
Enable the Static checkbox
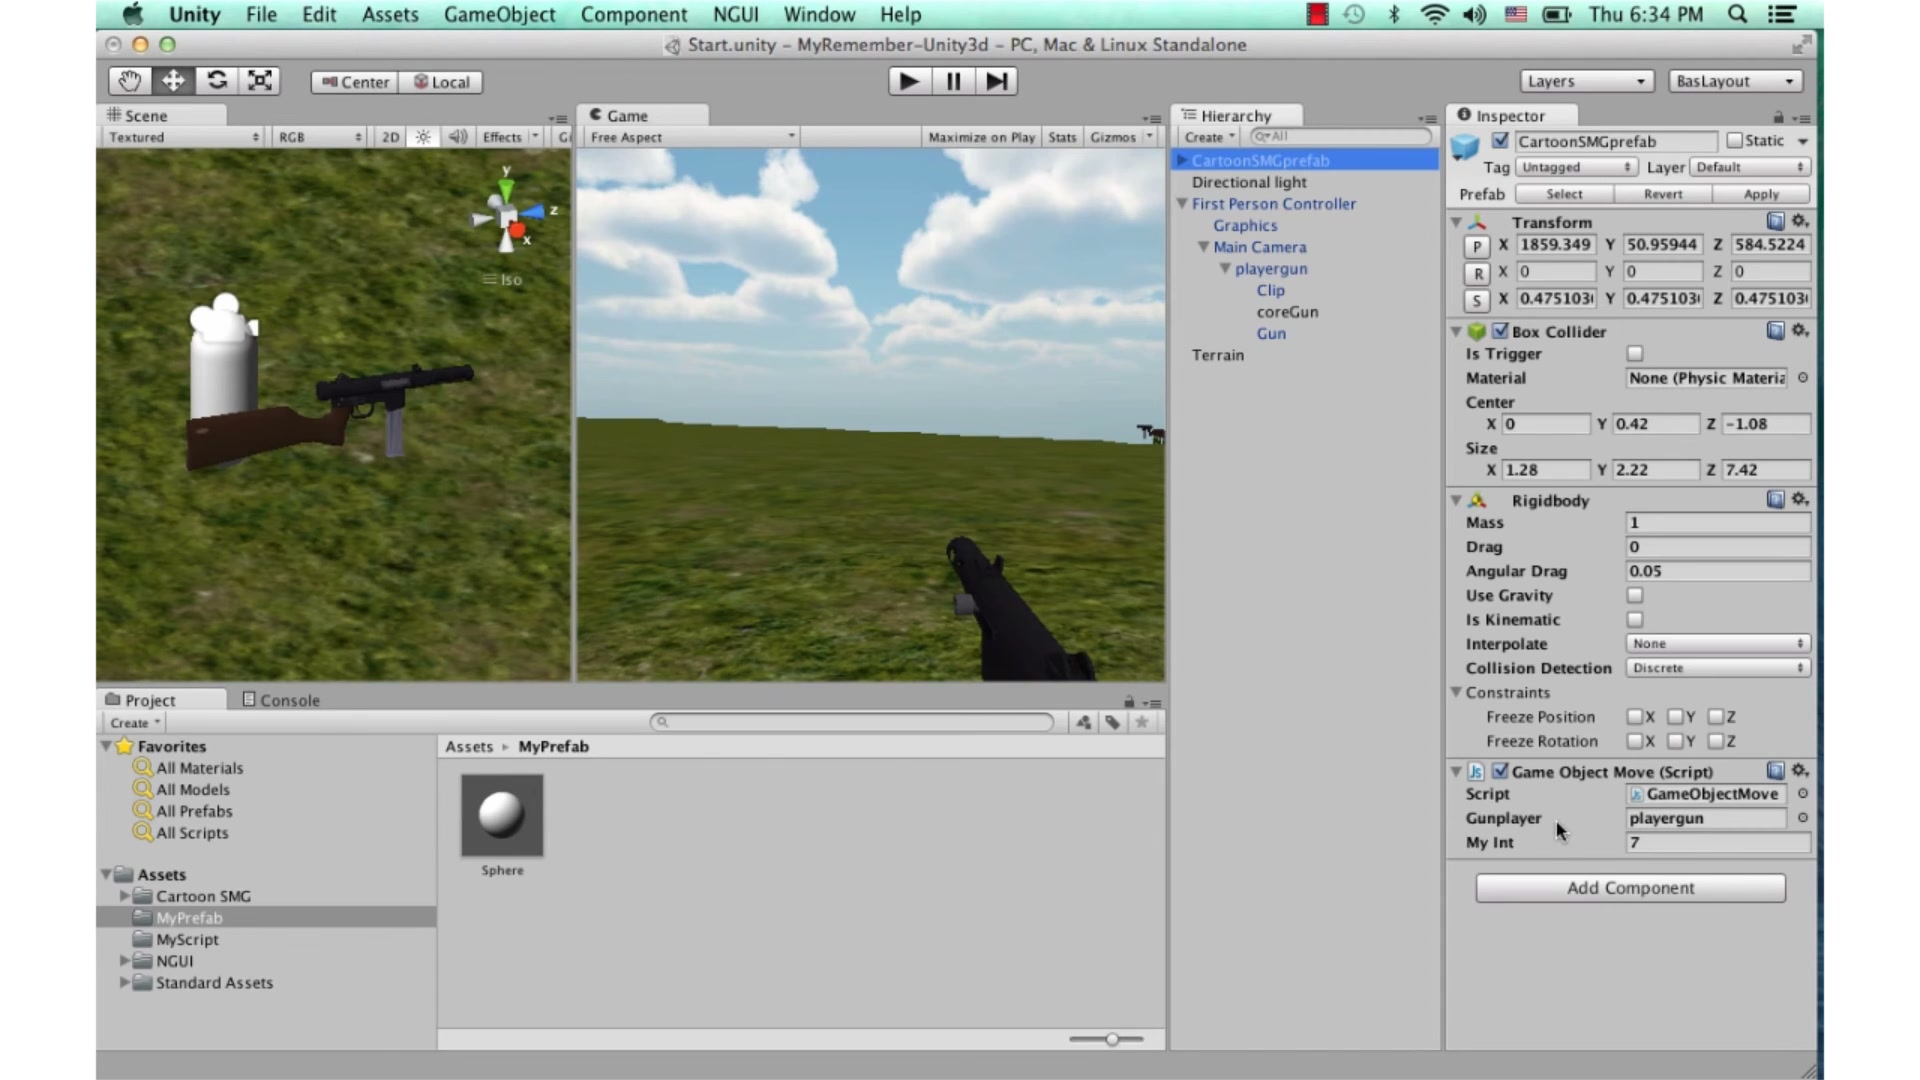(x=1735, y=141)
